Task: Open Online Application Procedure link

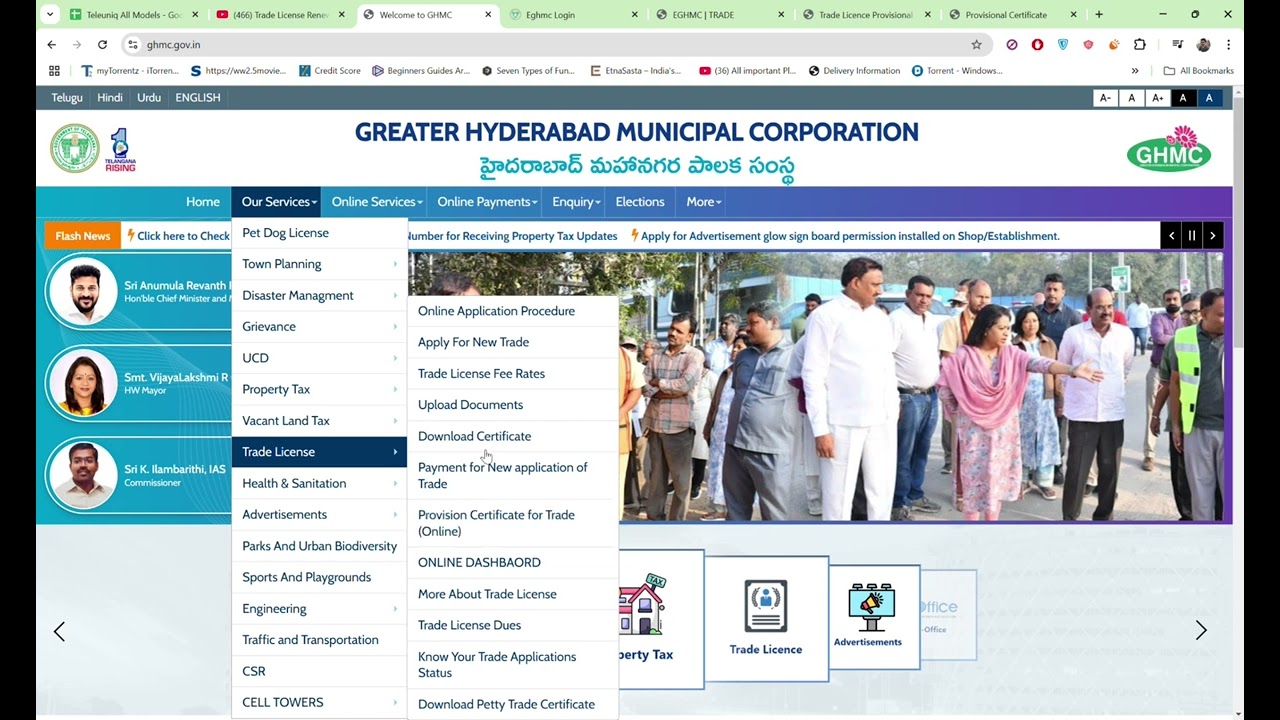Action: click(513, 311)
